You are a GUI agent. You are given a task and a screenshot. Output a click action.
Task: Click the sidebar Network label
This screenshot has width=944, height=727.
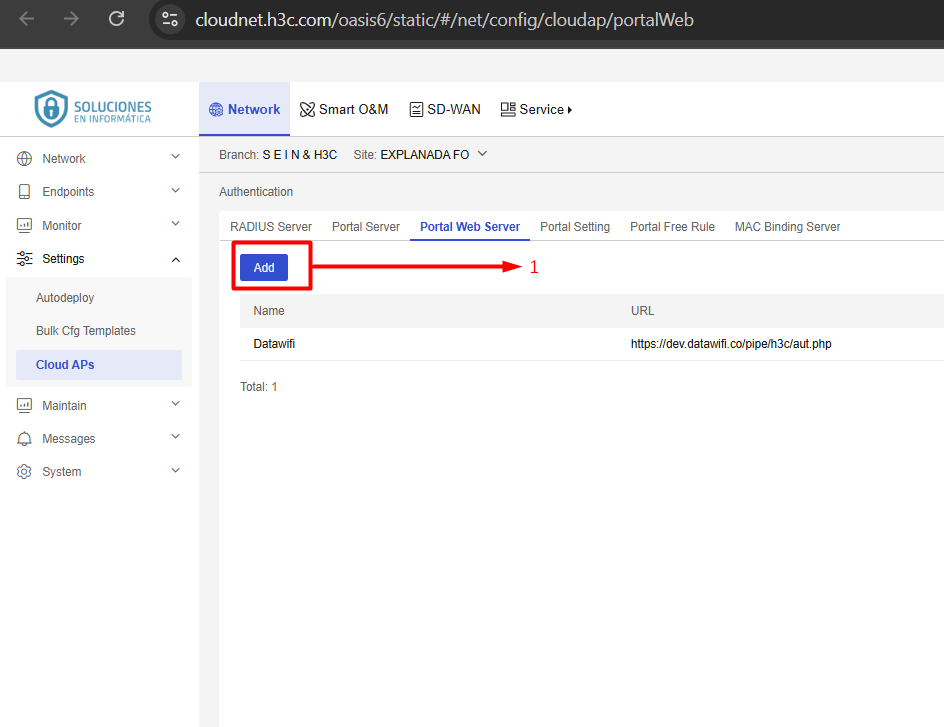[64, 159]
